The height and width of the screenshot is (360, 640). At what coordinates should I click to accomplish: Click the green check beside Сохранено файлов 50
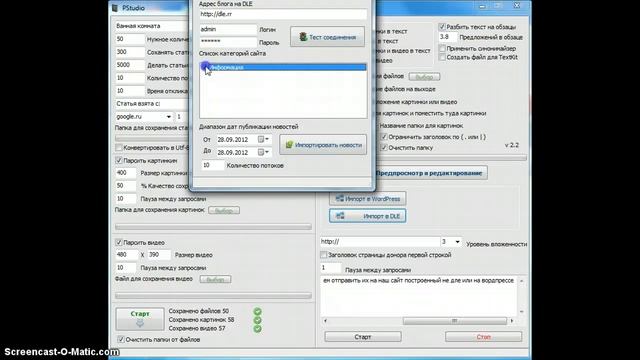coord(258,311)
